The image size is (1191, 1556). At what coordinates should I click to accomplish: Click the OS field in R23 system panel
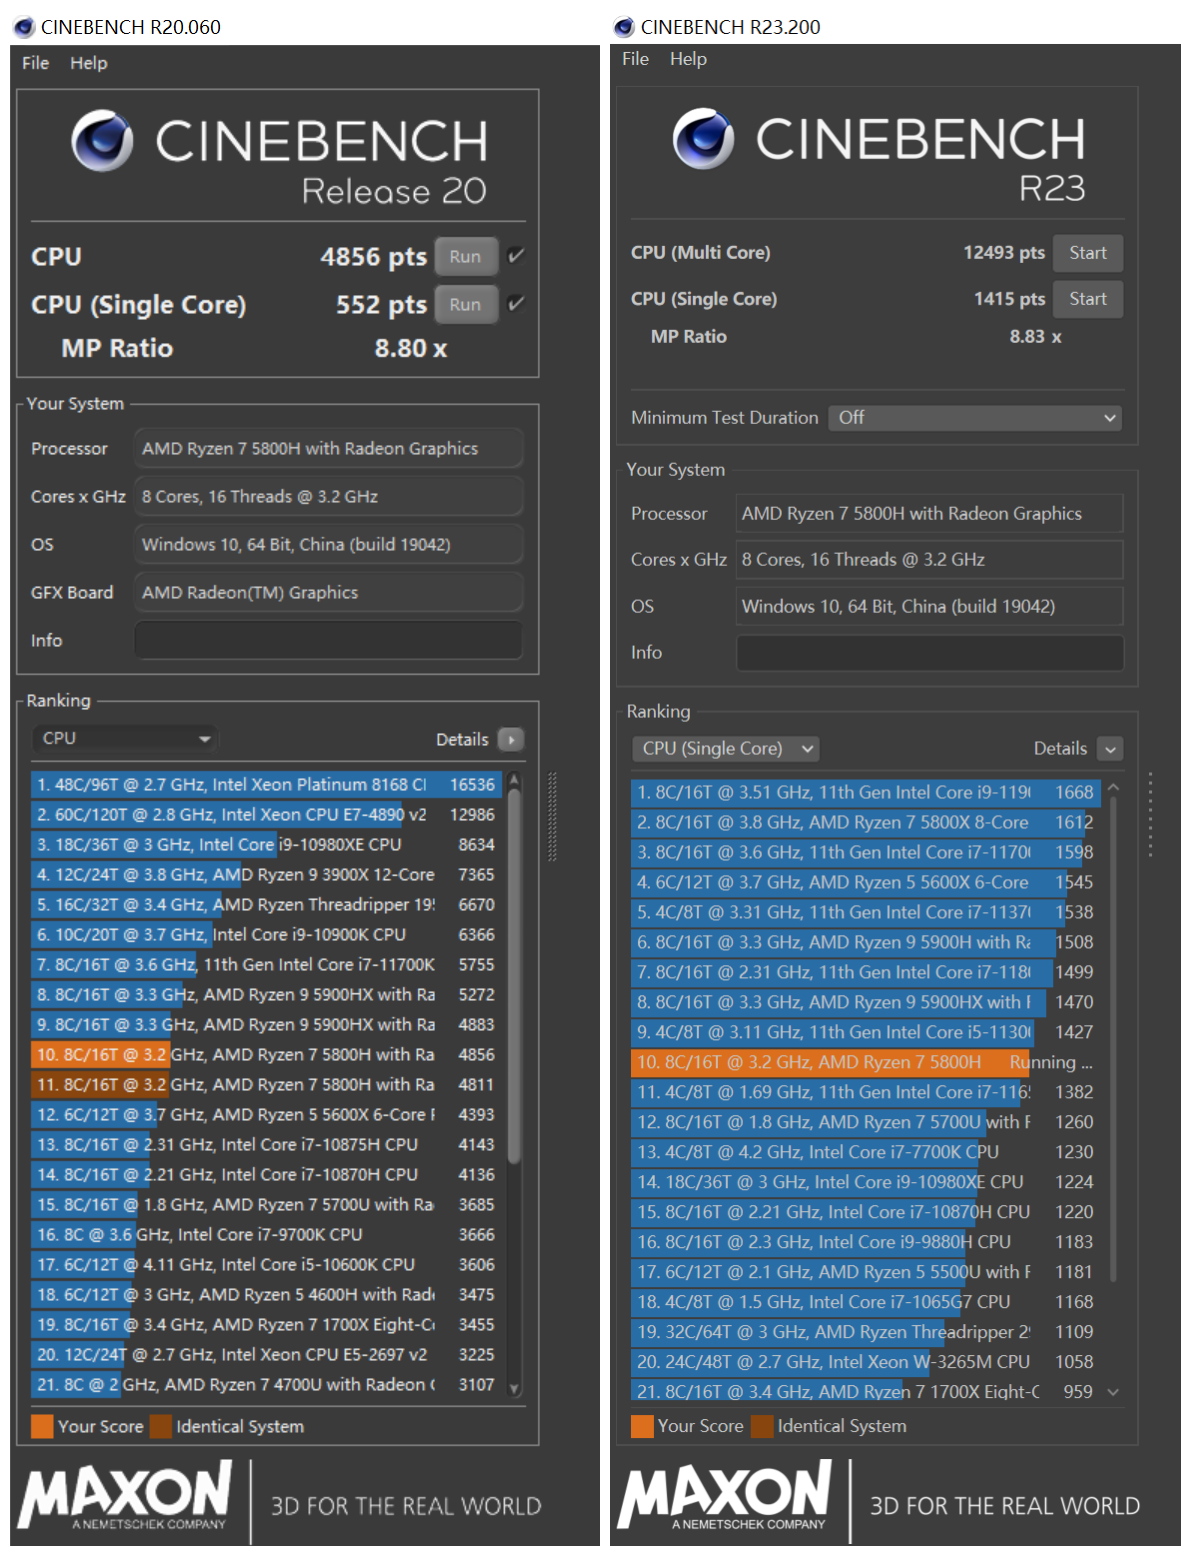(930, 606)
